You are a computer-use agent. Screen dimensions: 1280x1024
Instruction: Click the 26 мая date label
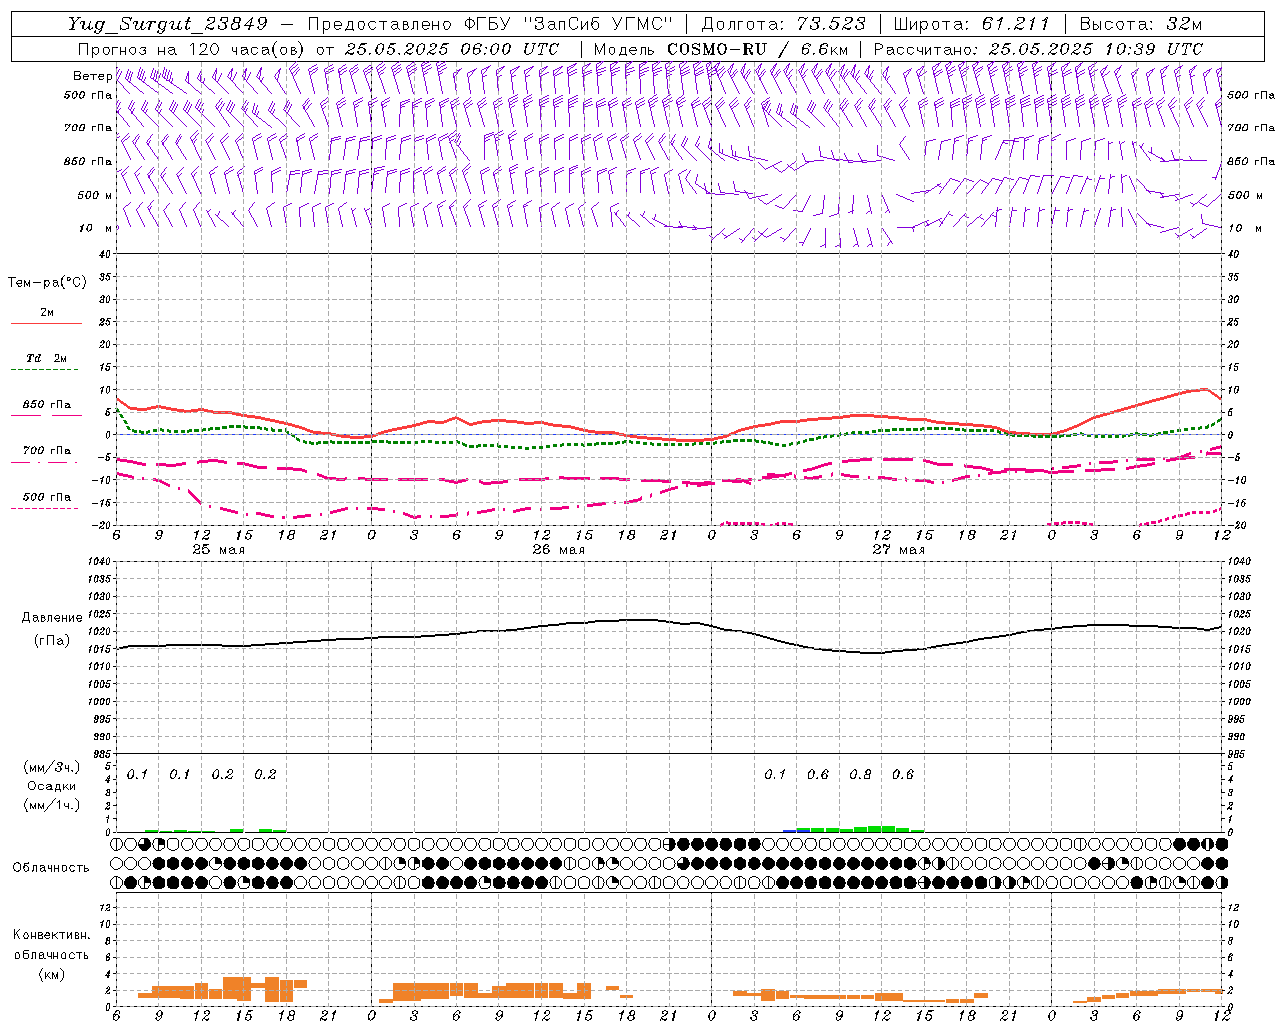click(x=558, y=550)
